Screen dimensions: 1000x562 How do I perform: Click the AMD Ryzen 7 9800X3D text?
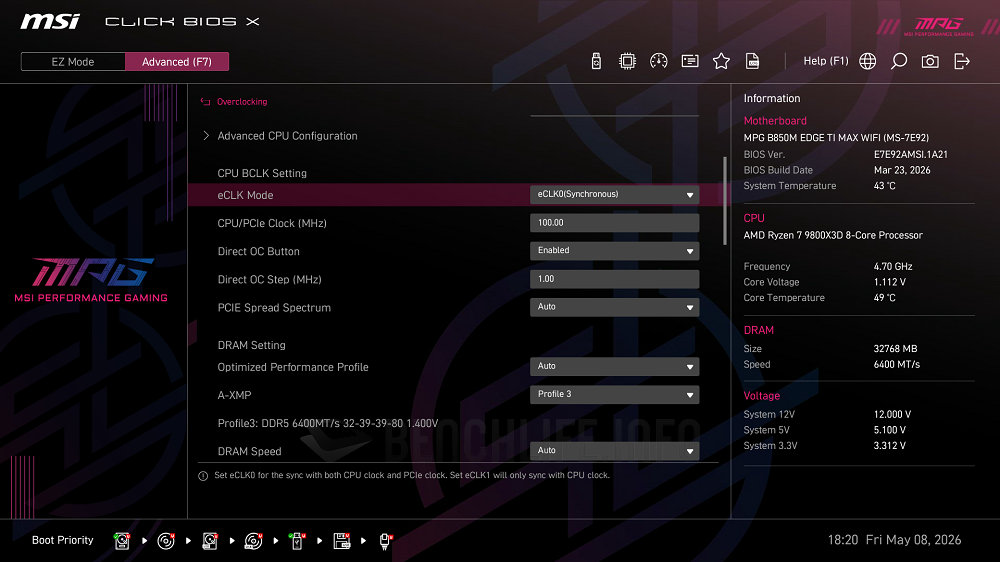(833, 235)
